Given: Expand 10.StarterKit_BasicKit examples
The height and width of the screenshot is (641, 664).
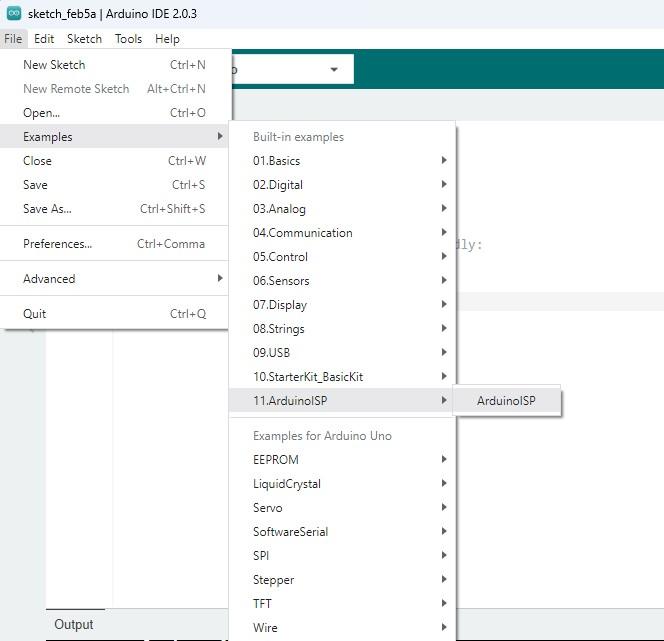Looking at the screenshot, I should pyautogui.click(x=343, y=377).
